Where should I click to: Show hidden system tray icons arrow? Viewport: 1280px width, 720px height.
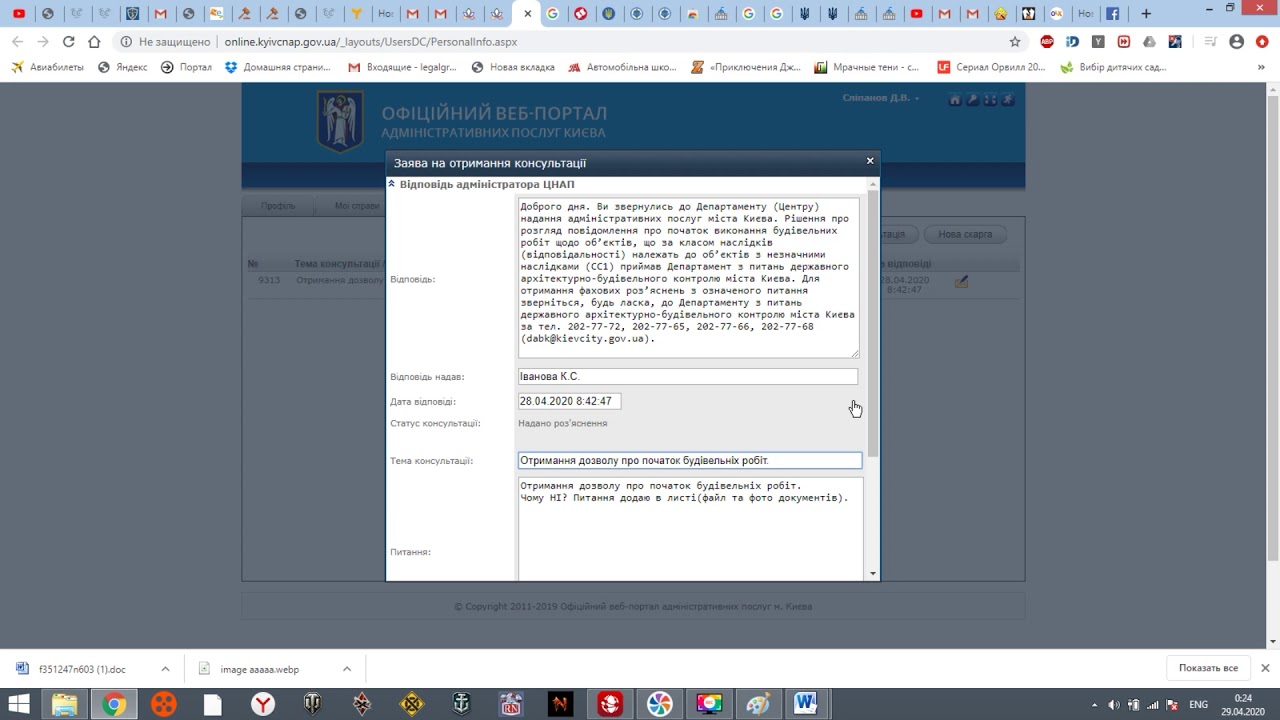[x=1094, y=705]
